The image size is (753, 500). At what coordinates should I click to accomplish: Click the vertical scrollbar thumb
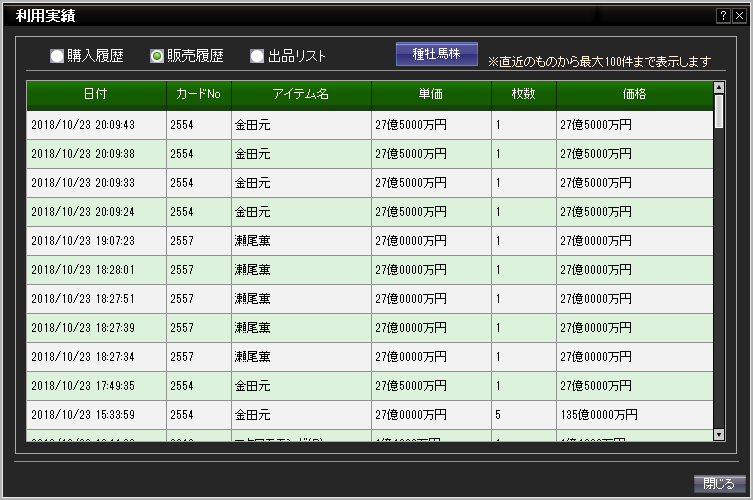718,111
